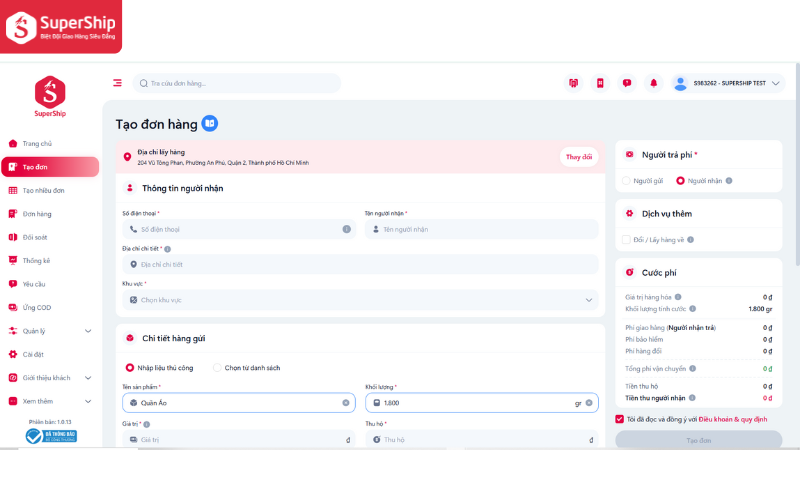The height and width of the screenshot is (500, 800).
Task: Open the SUPERSHIP TEST account dropdown
Action: click(728, 83)
